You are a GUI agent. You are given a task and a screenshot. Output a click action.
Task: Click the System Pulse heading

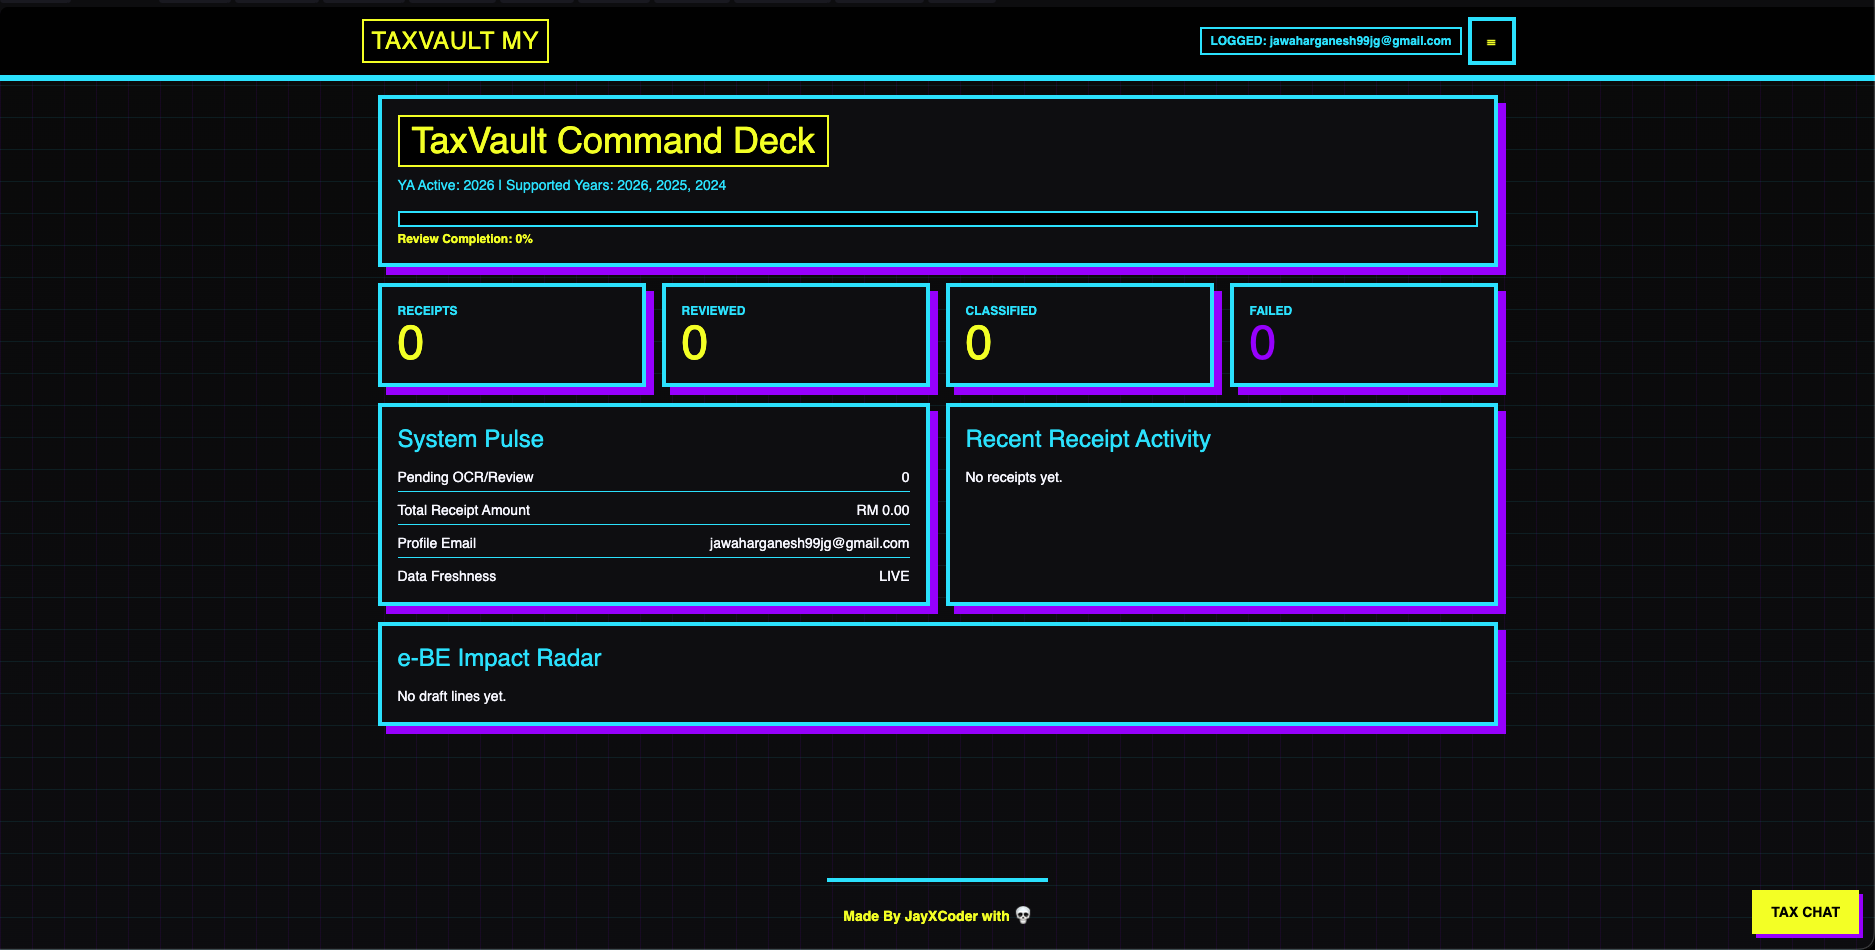click(x=470, y=439)
